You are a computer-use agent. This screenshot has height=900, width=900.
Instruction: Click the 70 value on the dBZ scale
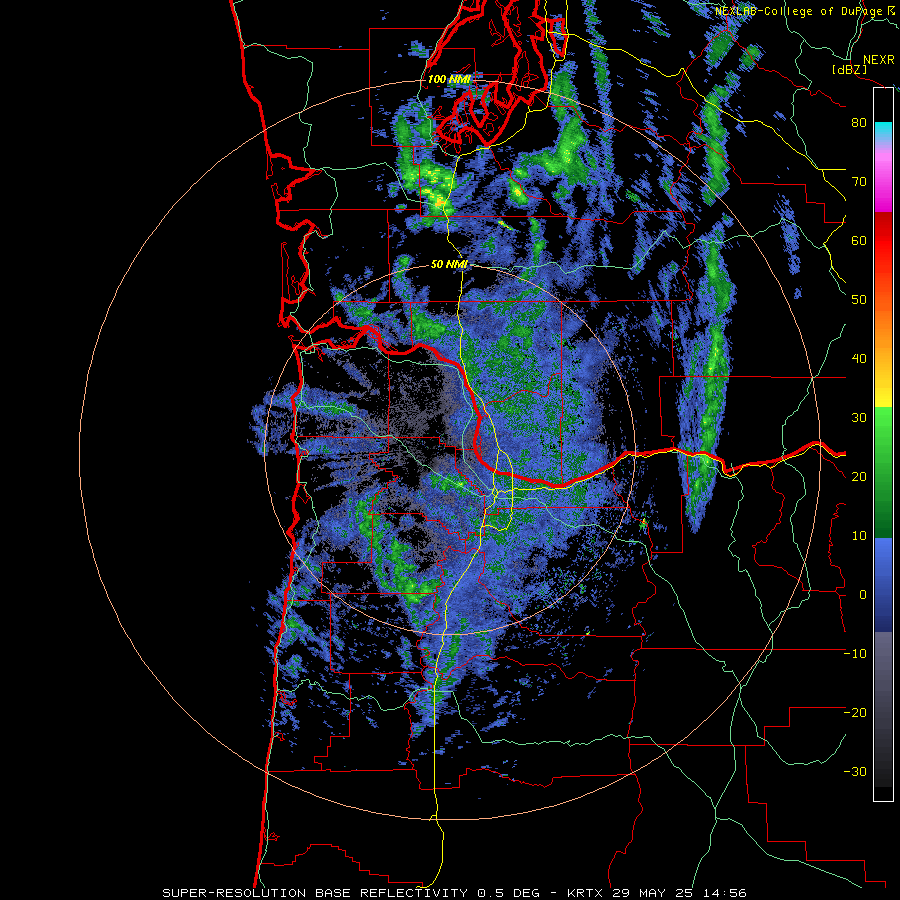click(859, 181)
